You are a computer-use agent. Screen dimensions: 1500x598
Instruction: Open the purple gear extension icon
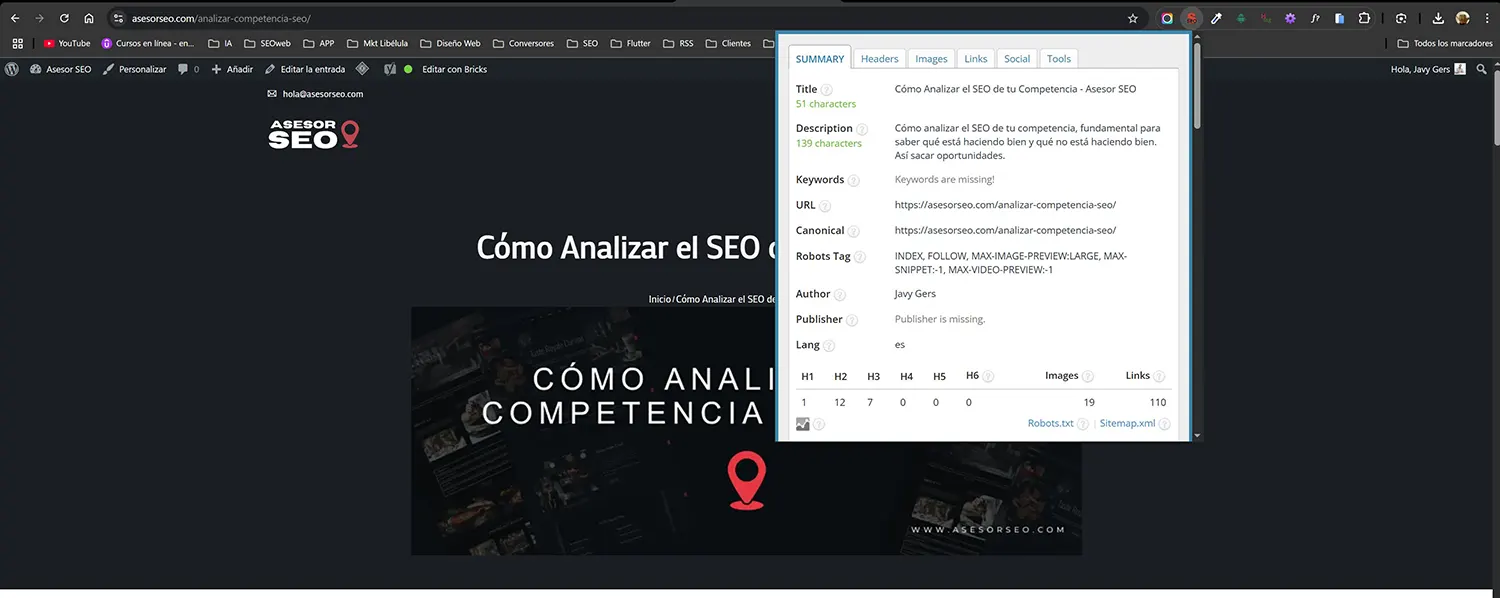pyautogui.click(x=1289, y=17)
